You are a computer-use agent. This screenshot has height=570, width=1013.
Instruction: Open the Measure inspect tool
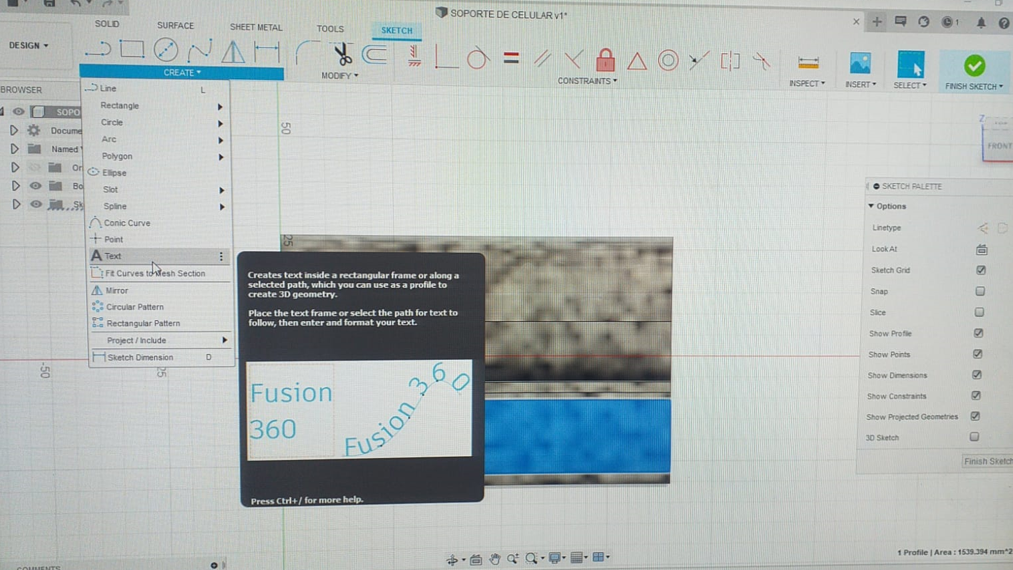click(x=808, y=63)
